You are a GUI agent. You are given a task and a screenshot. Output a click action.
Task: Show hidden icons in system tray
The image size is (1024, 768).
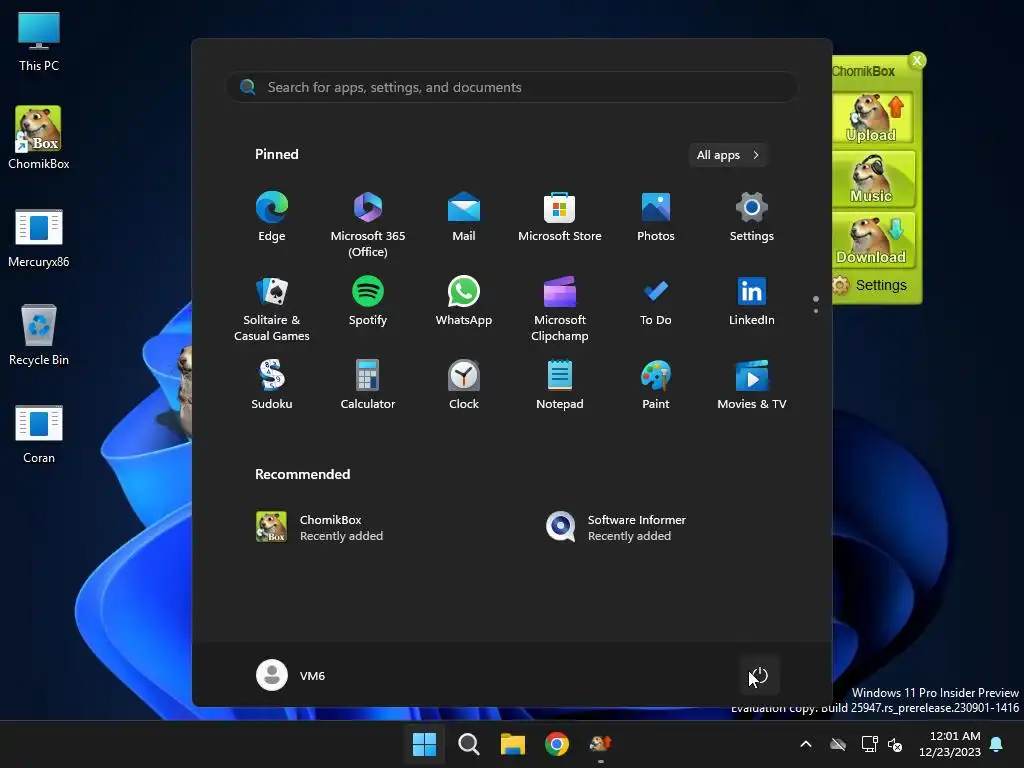[x=806, y=744]
